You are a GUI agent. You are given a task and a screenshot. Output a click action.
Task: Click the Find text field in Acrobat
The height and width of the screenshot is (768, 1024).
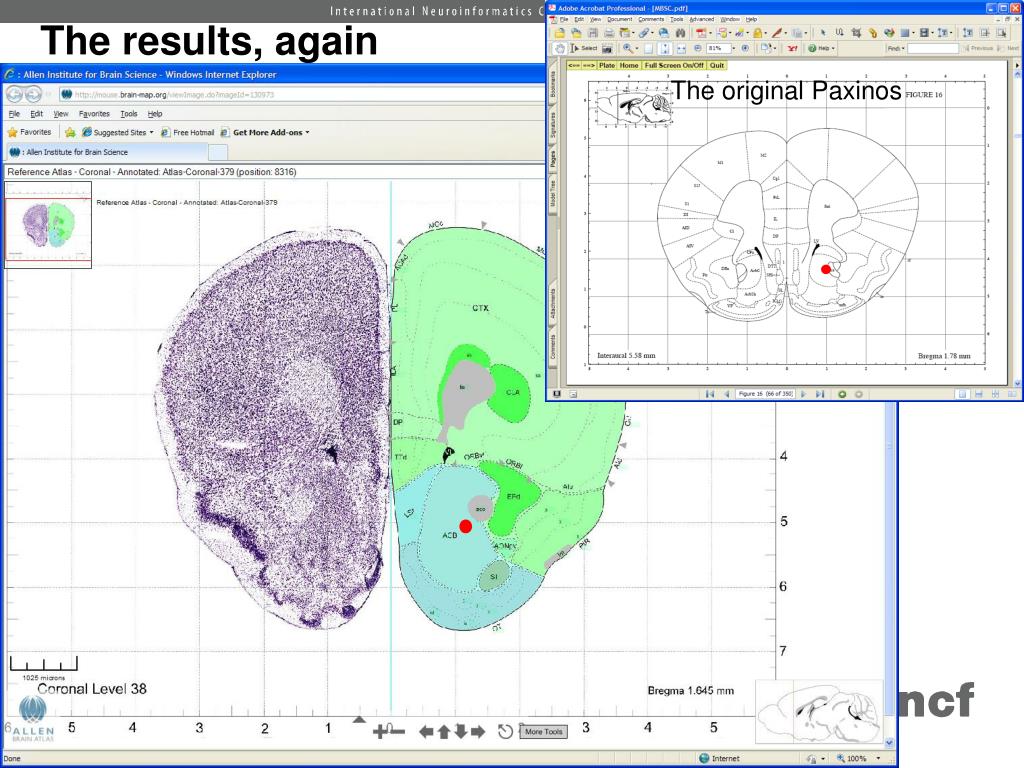(x=933, y=48)
